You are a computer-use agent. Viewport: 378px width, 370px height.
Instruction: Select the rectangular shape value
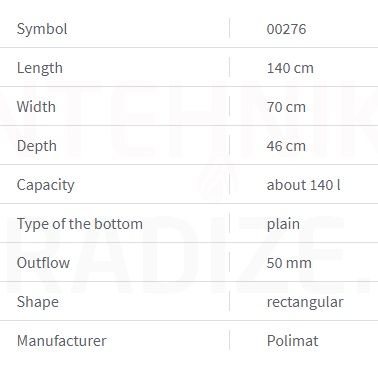(x=305, y=303)
